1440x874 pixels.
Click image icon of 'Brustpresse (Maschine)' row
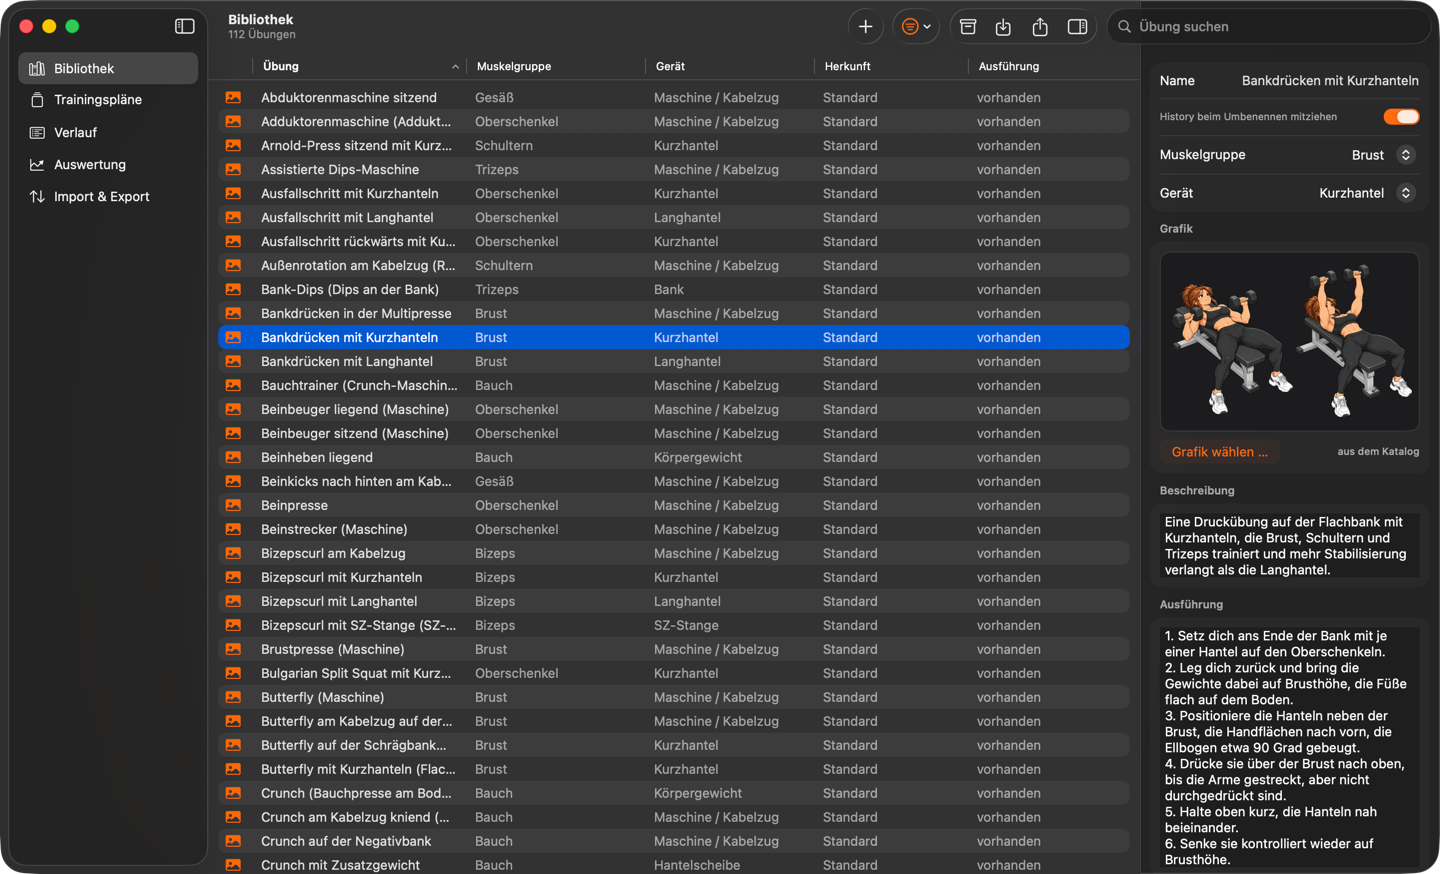(233, 649)
